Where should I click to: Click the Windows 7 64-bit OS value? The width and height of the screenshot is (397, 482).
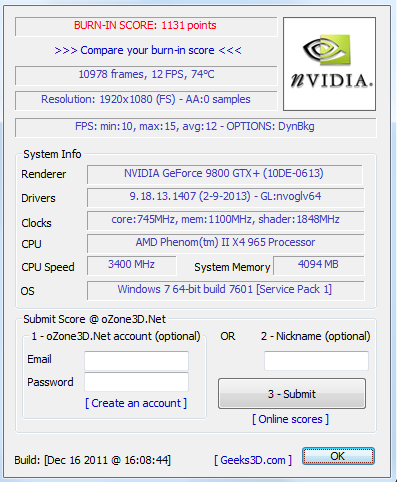226,290
